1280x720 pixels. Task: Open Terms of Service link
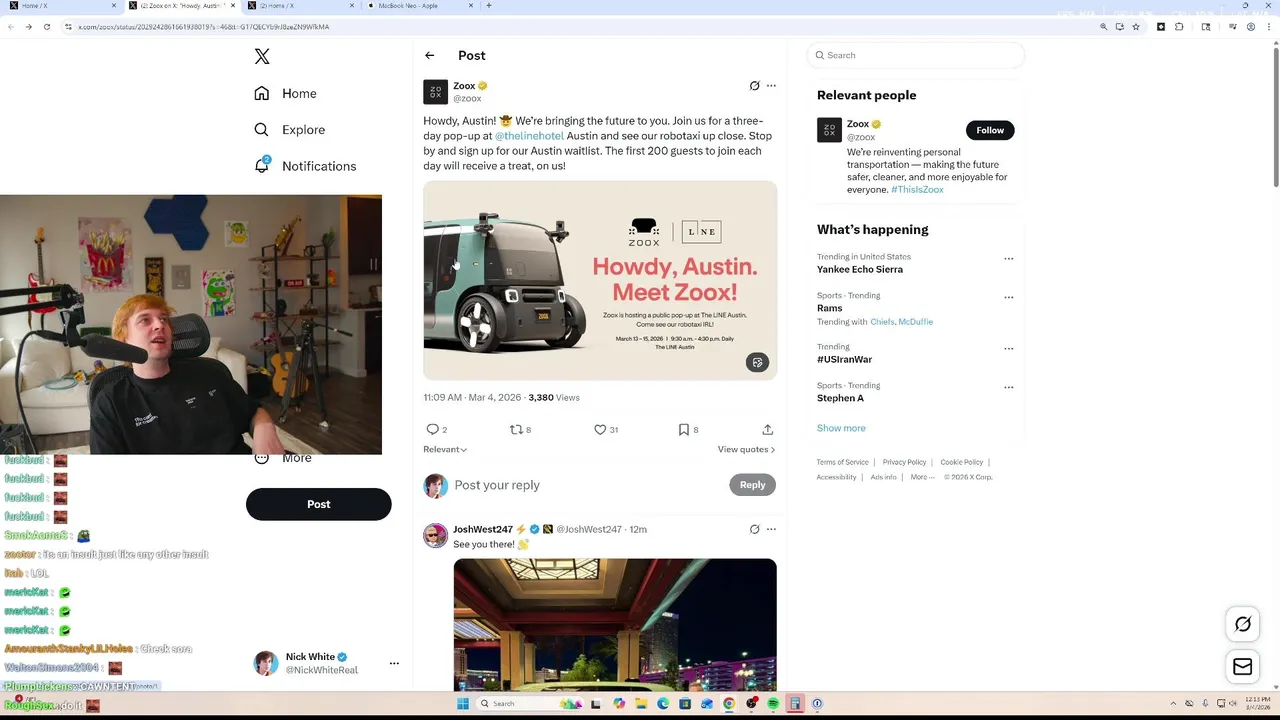click(x=842, y=462)
